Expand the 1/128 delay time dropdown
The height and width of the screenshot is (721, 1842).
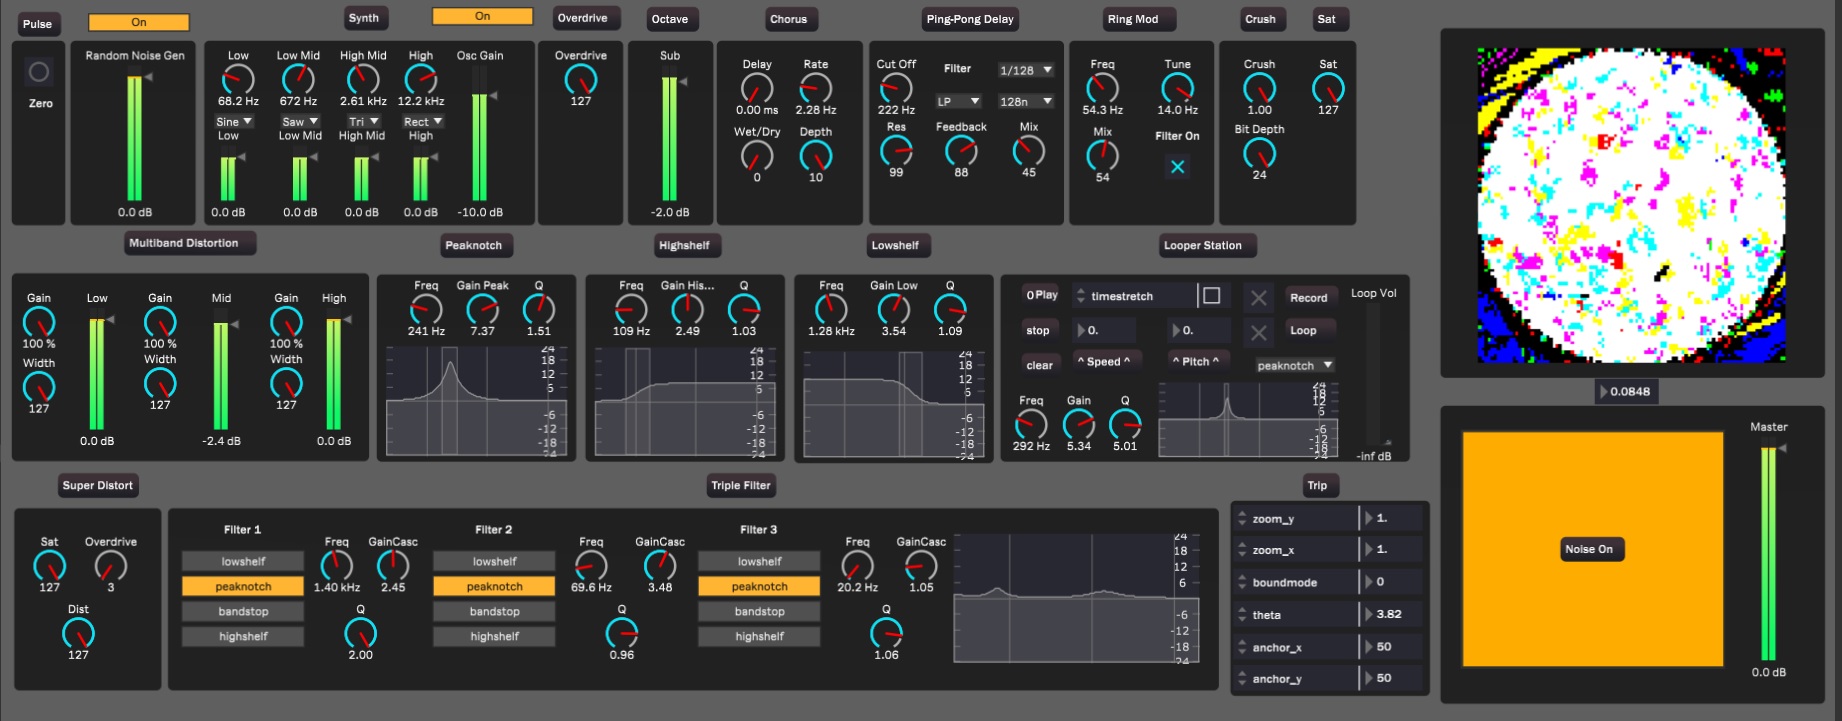click(x=1025, y=70)
